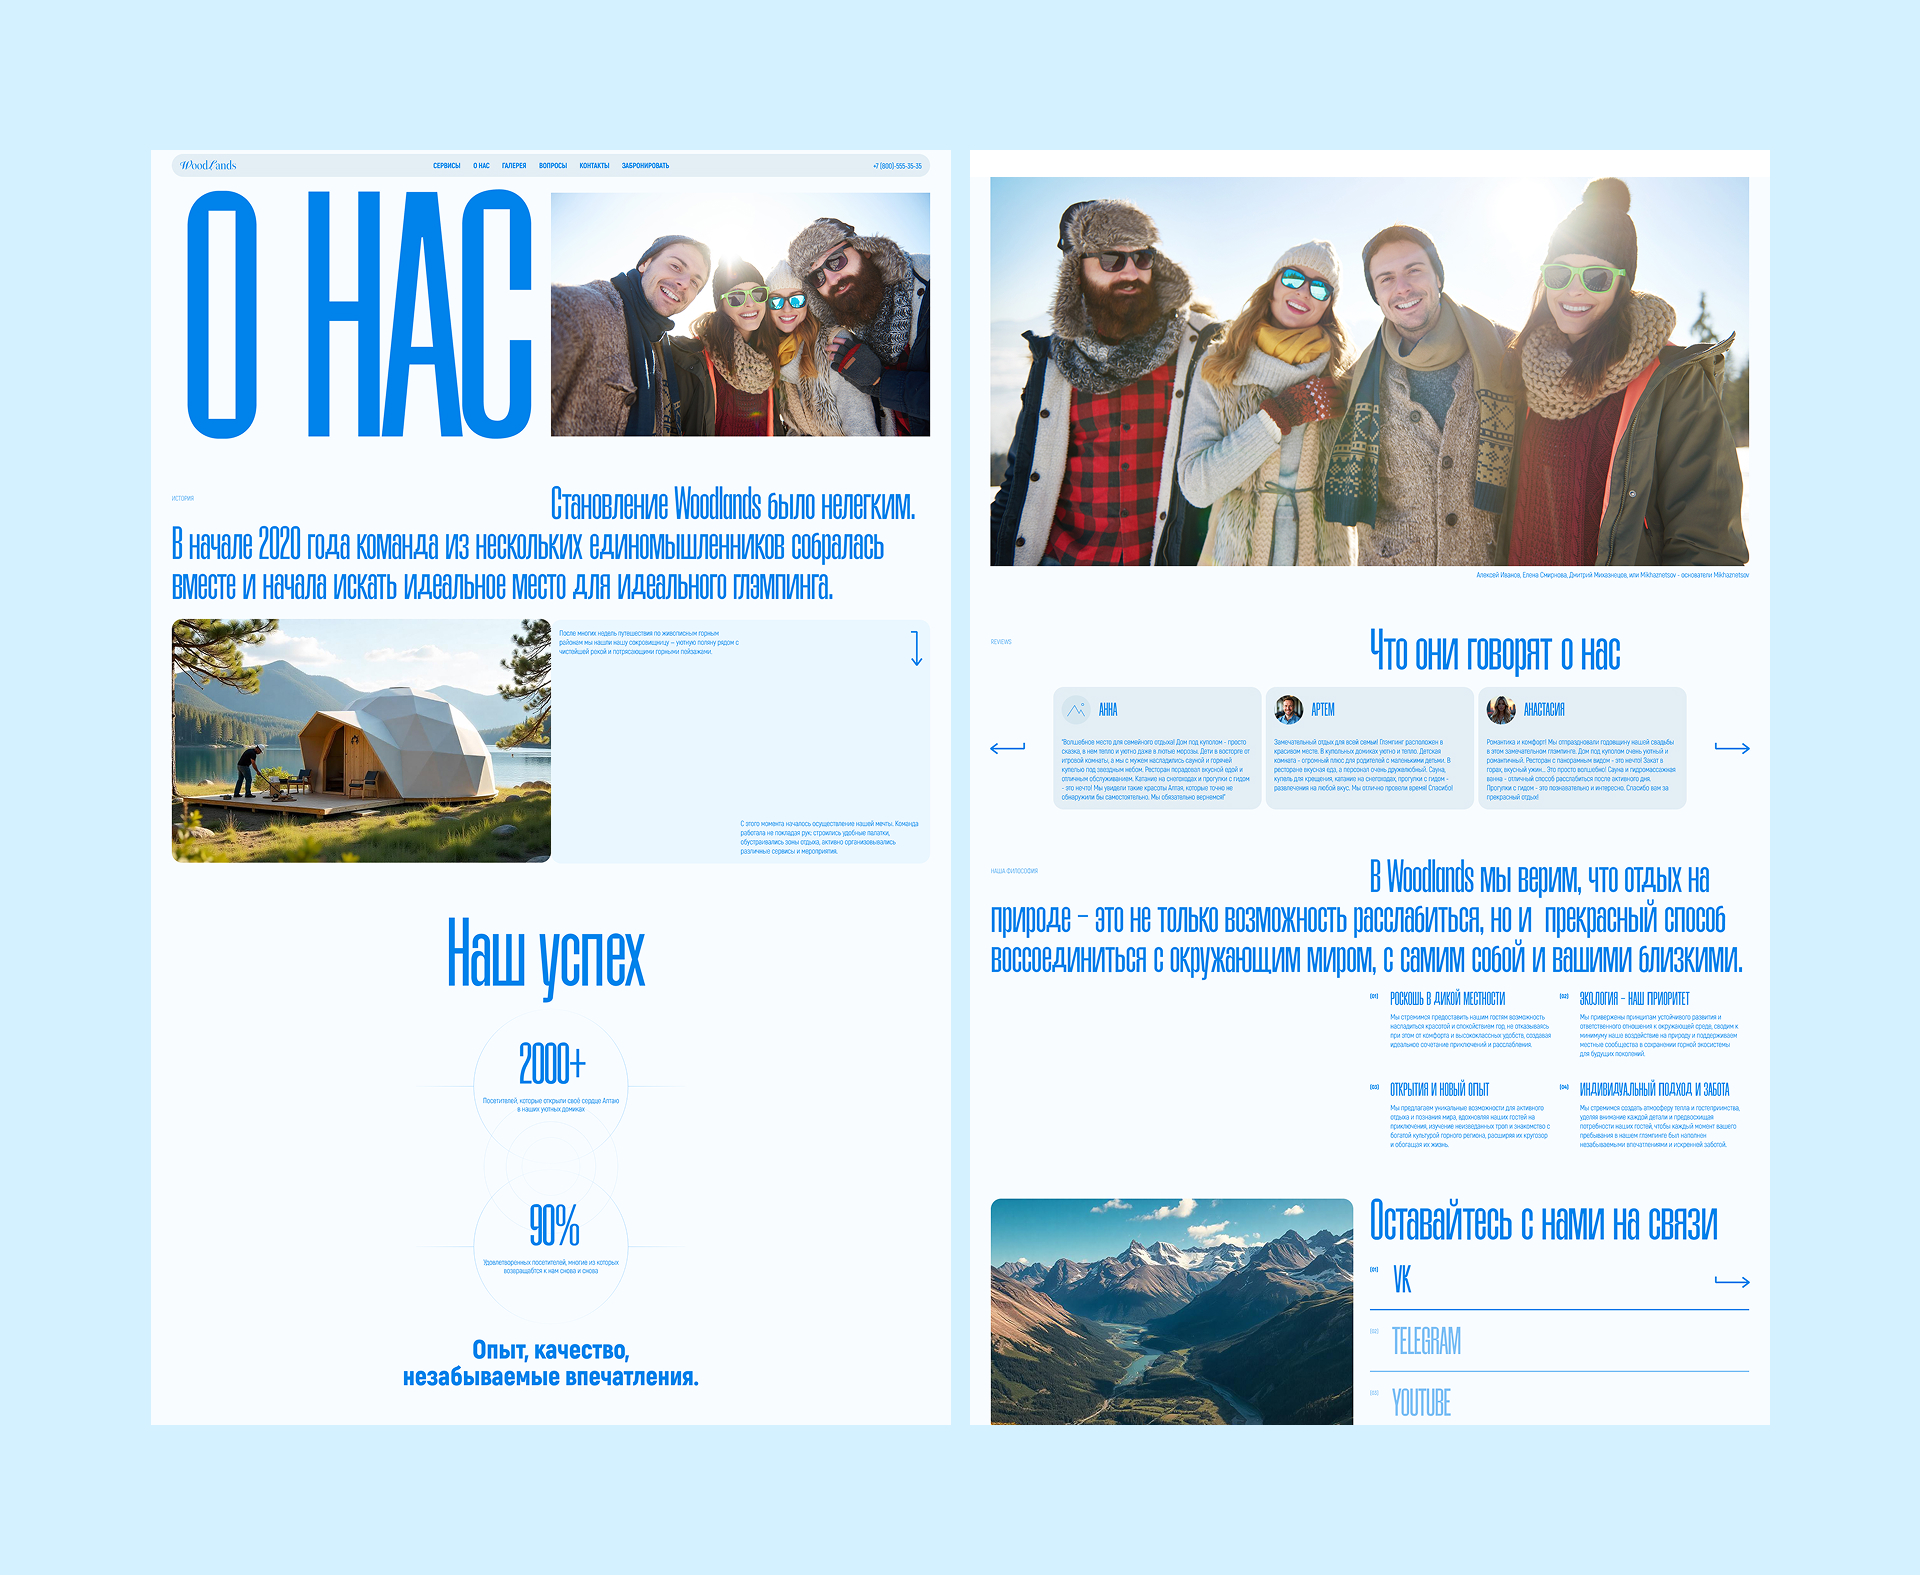This screenshot has height=1575, width=1920.
Task: Open the Контакты page link
Action: tap(594, 166)
